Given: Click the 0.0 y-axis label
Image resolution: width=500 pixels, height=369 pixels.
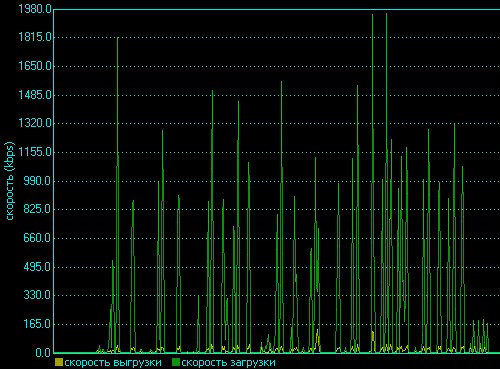Looking at the screenshot, I should (43, 353).
